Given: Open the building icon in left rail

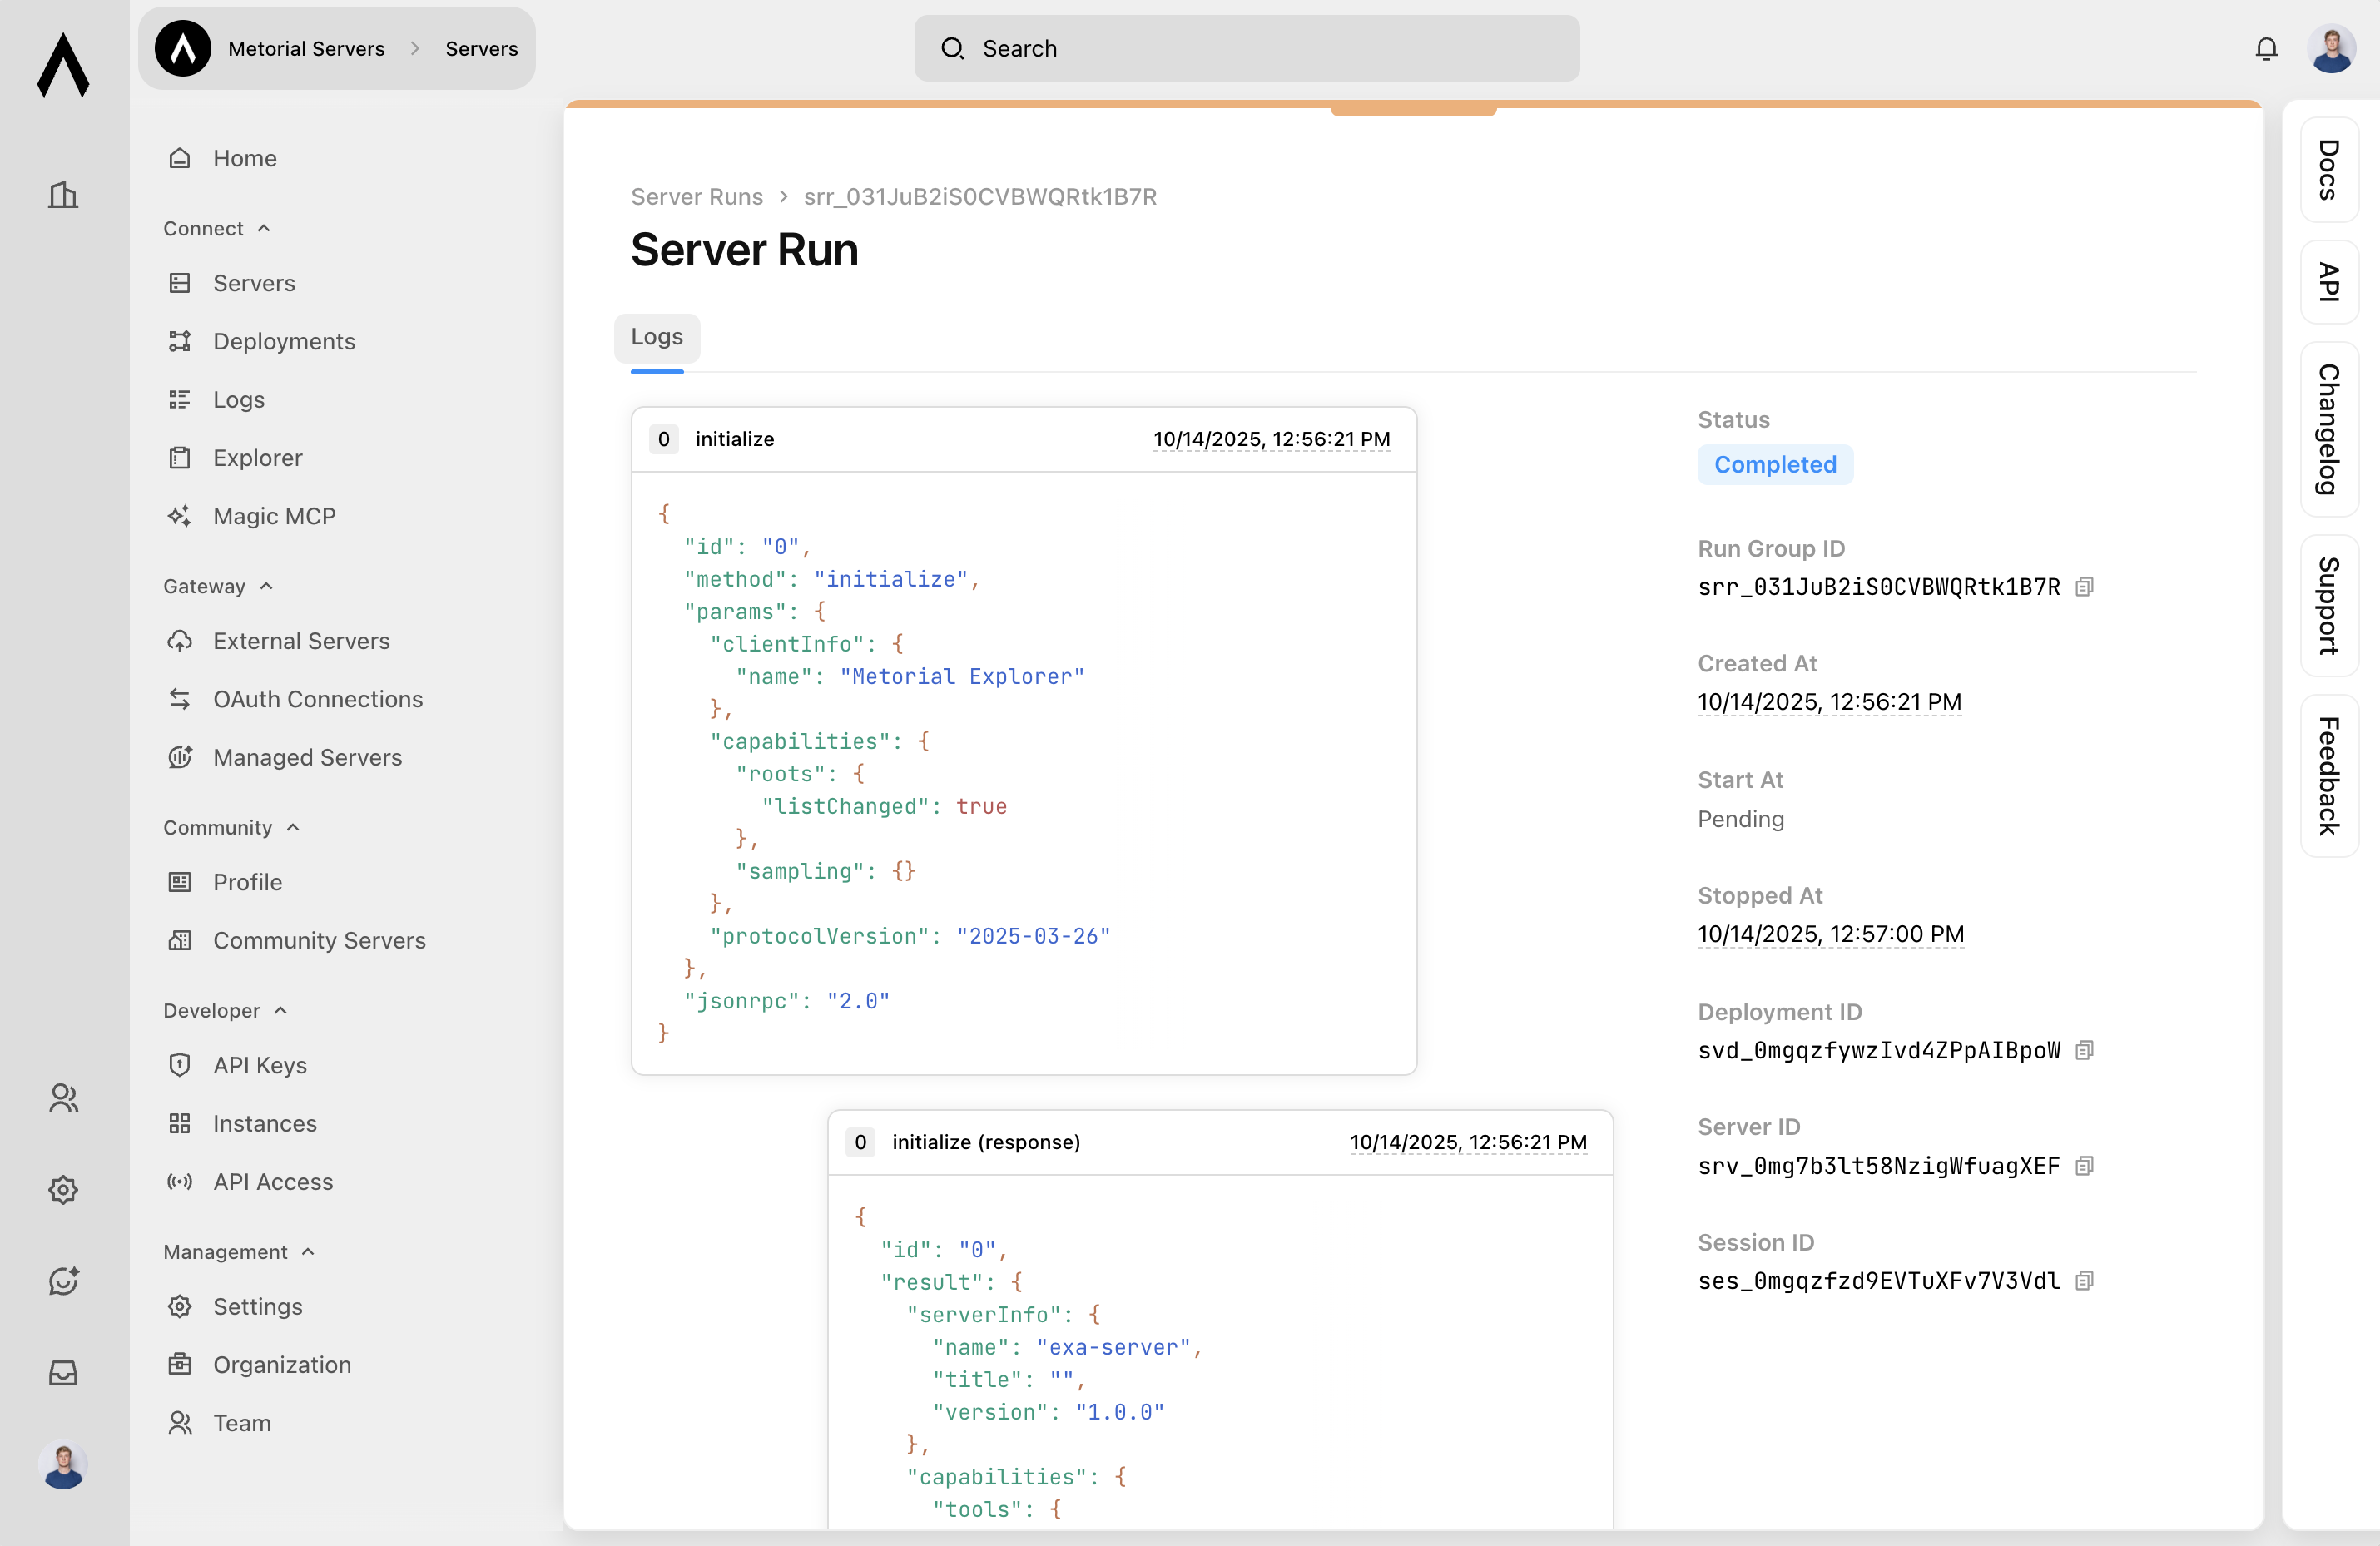Looking at the screenshot, I should click(63, 194).
